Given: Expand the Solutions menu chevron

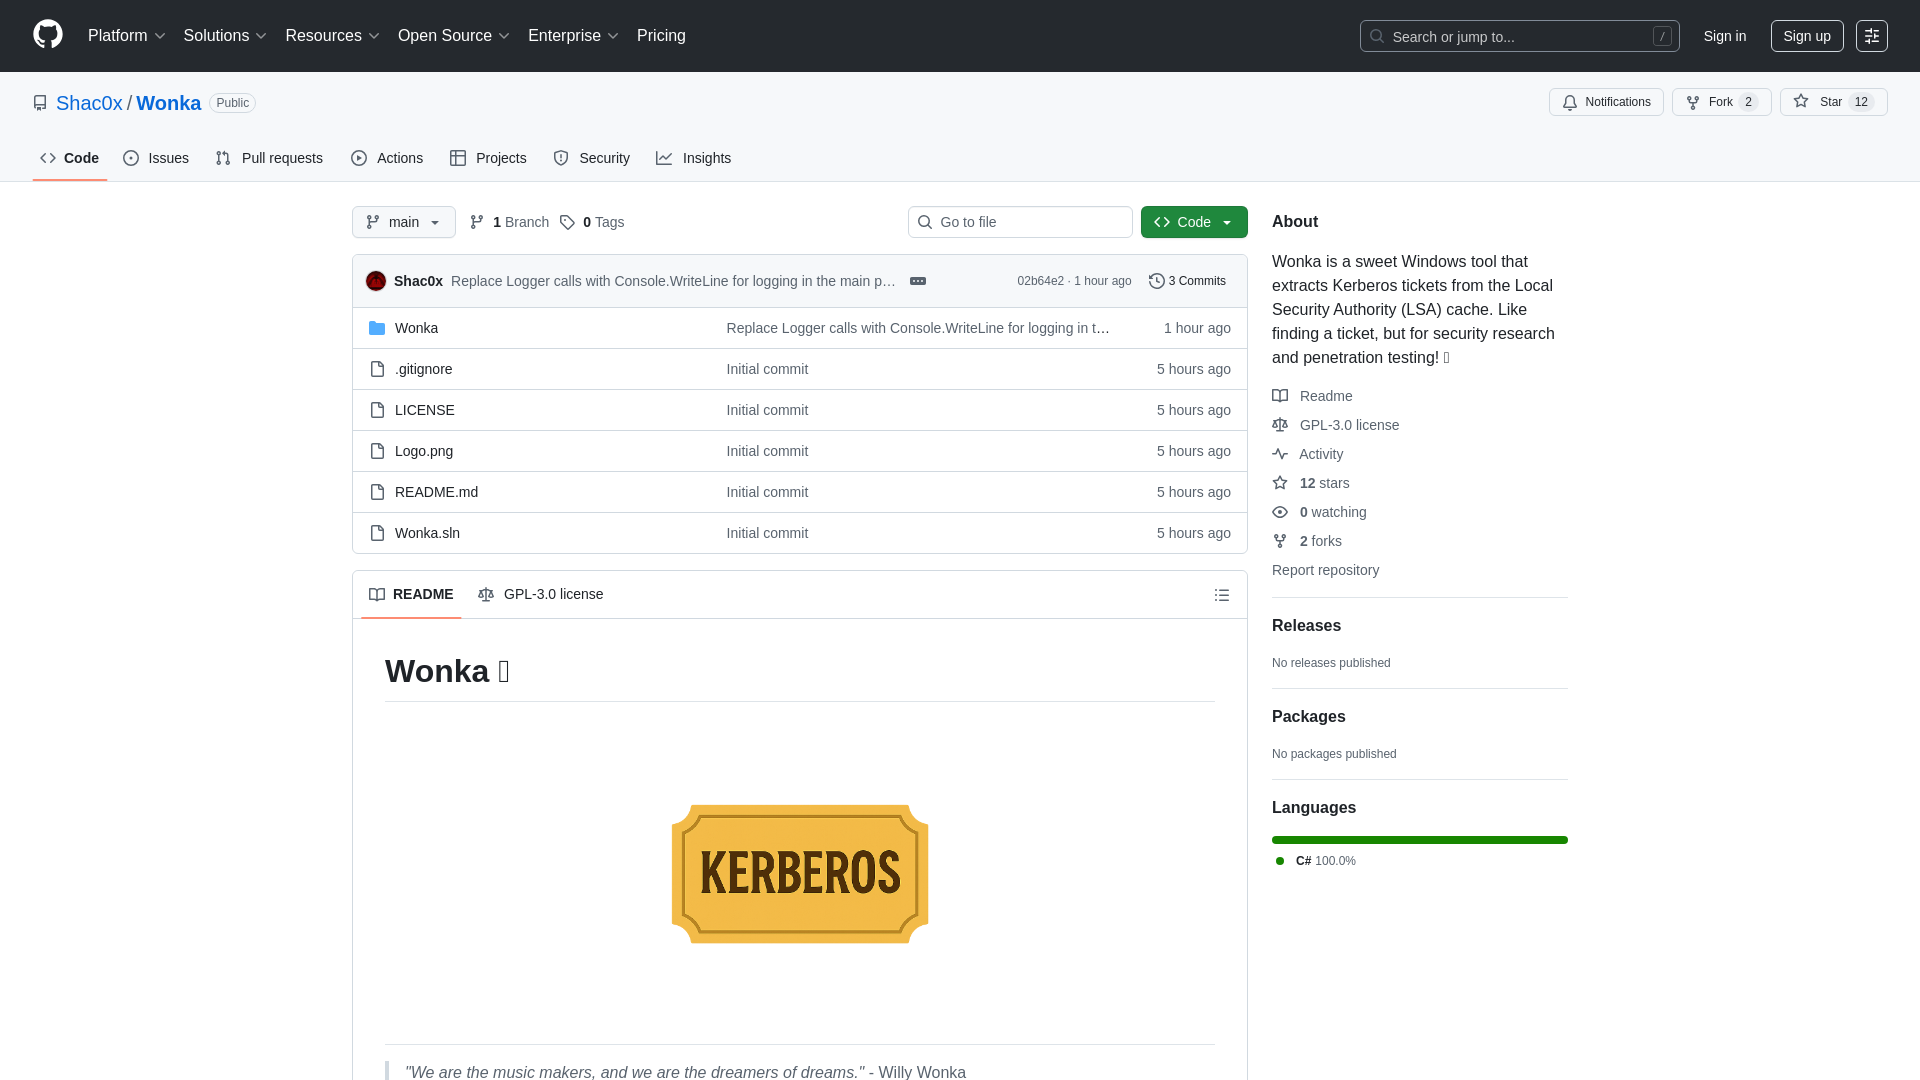Looking at the screenshot, I should coord(261,36).
